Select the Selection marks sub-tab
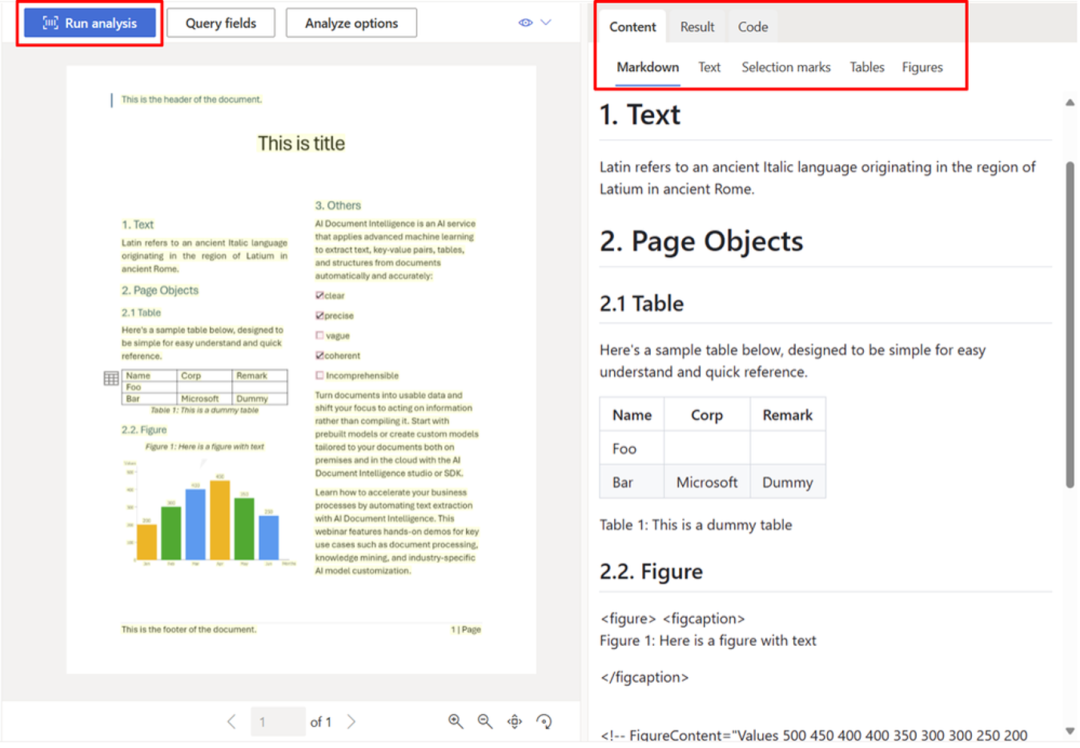Viewport: 1080px width, 748px height. point(786,67)
